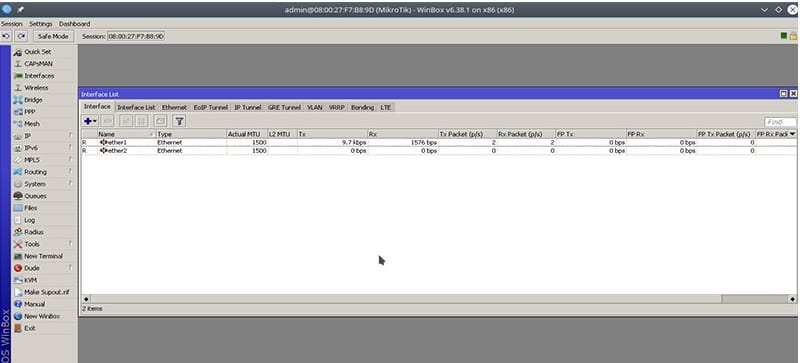Switch to the EoIP Tunnel tab
Image resolution: width=800 pixels, height=363 pixels.
[x=211, y=108]
